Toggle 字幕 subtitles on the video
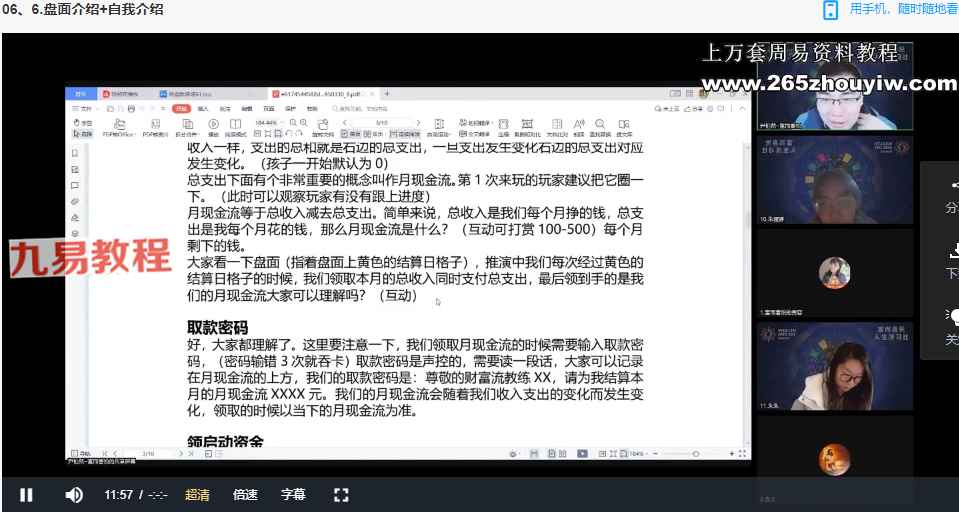959x512 pixels. pyautogui.click(x=293, y=495)
